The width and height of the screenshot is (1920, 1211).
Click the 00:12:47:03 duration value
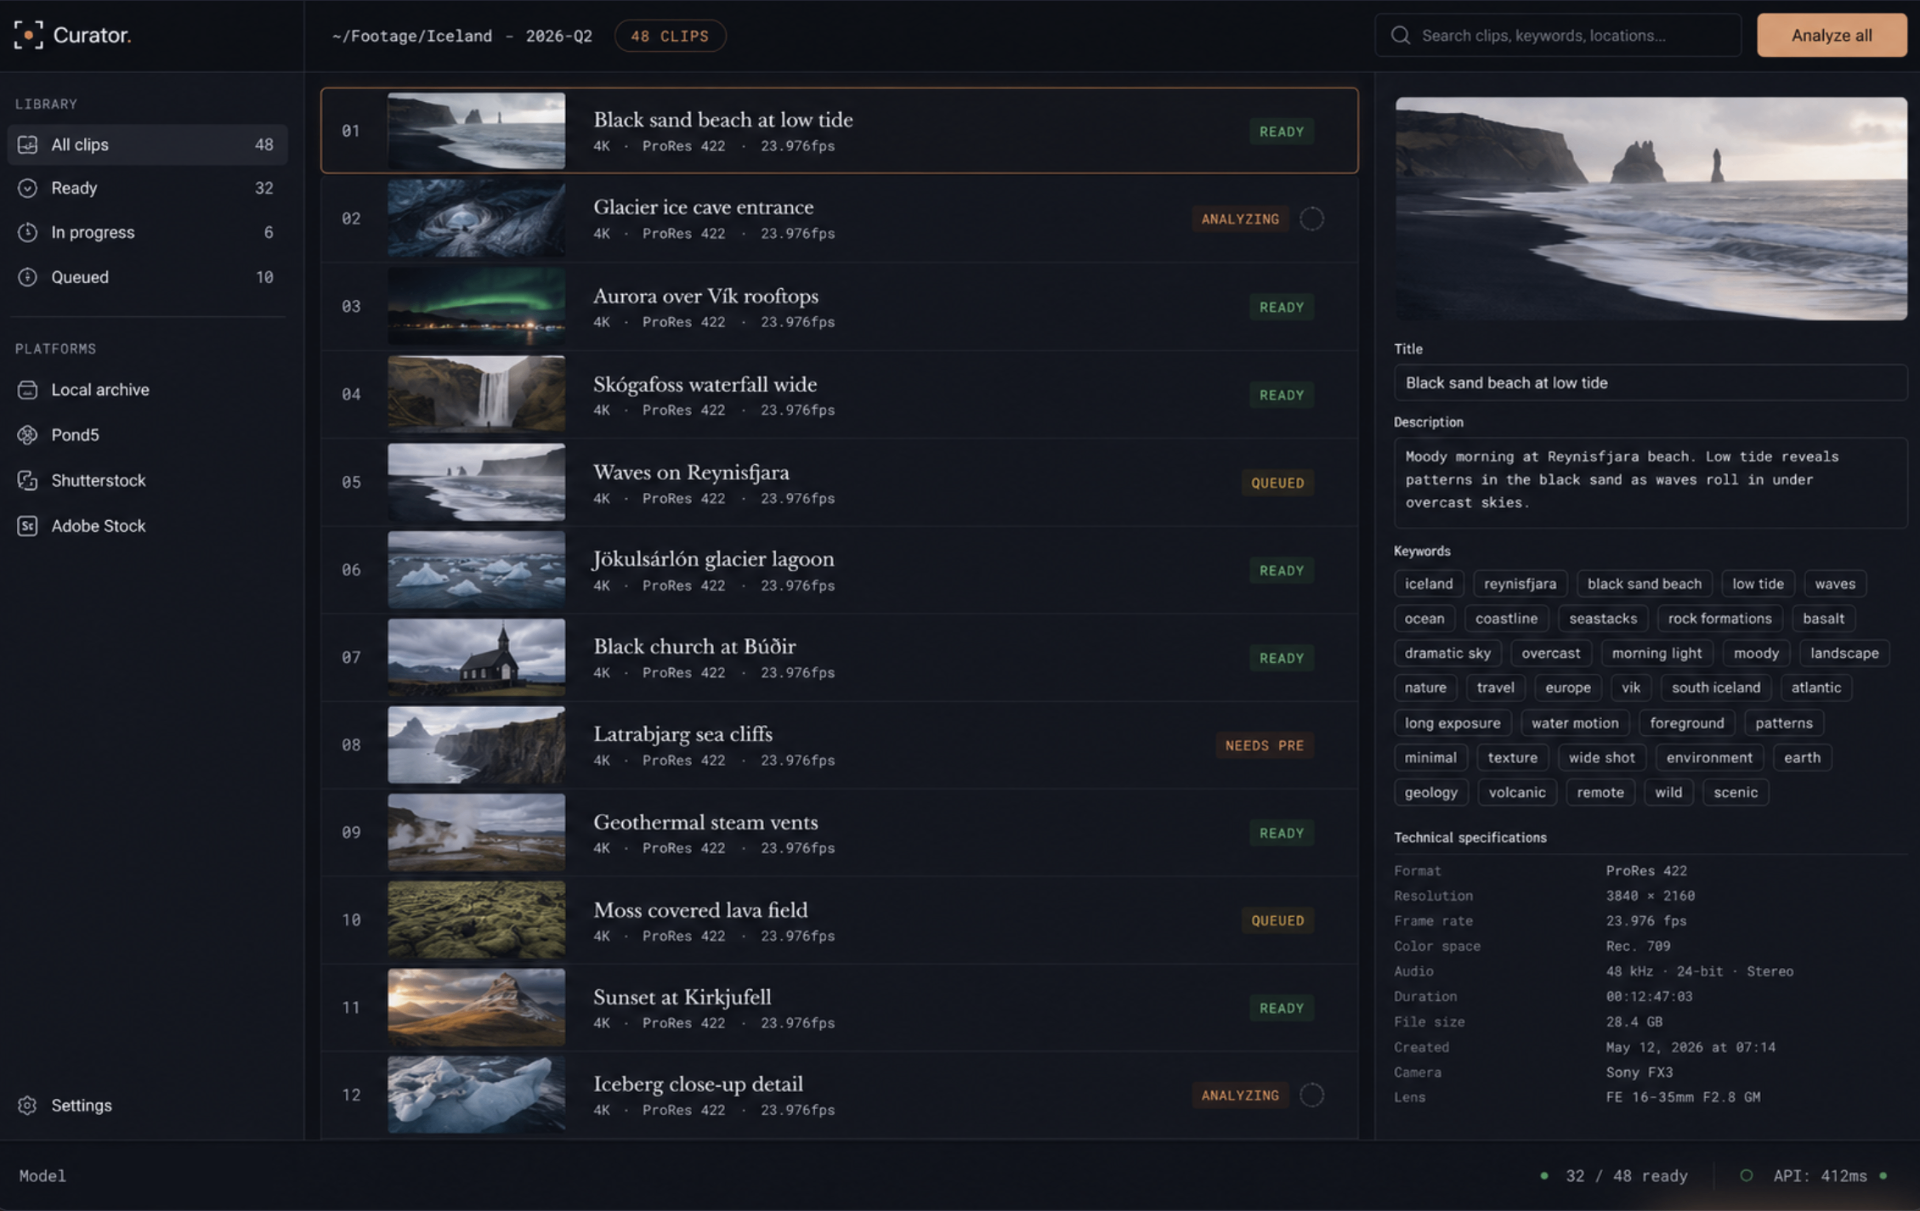[x=1649, y=997]
